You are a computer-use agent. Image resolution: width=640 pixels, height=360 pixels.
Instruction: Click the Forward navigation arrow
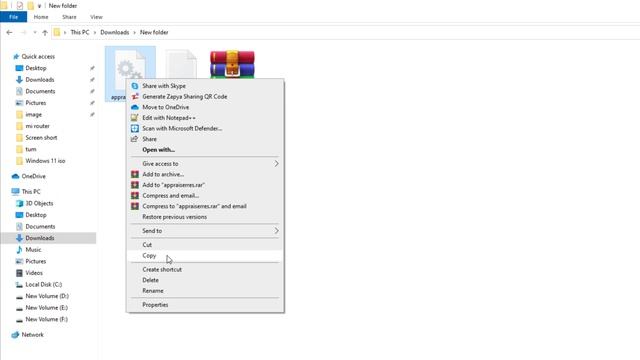click(23, 32)
